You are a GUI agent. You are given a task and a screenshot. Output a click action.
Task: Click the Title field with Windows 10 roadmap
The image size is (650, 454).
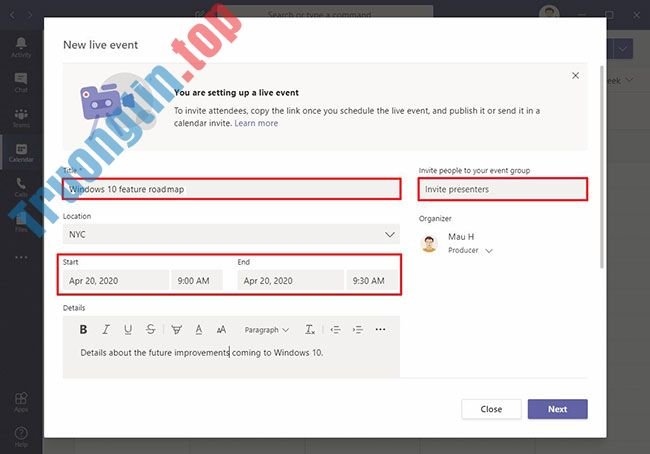coord(231,189)
